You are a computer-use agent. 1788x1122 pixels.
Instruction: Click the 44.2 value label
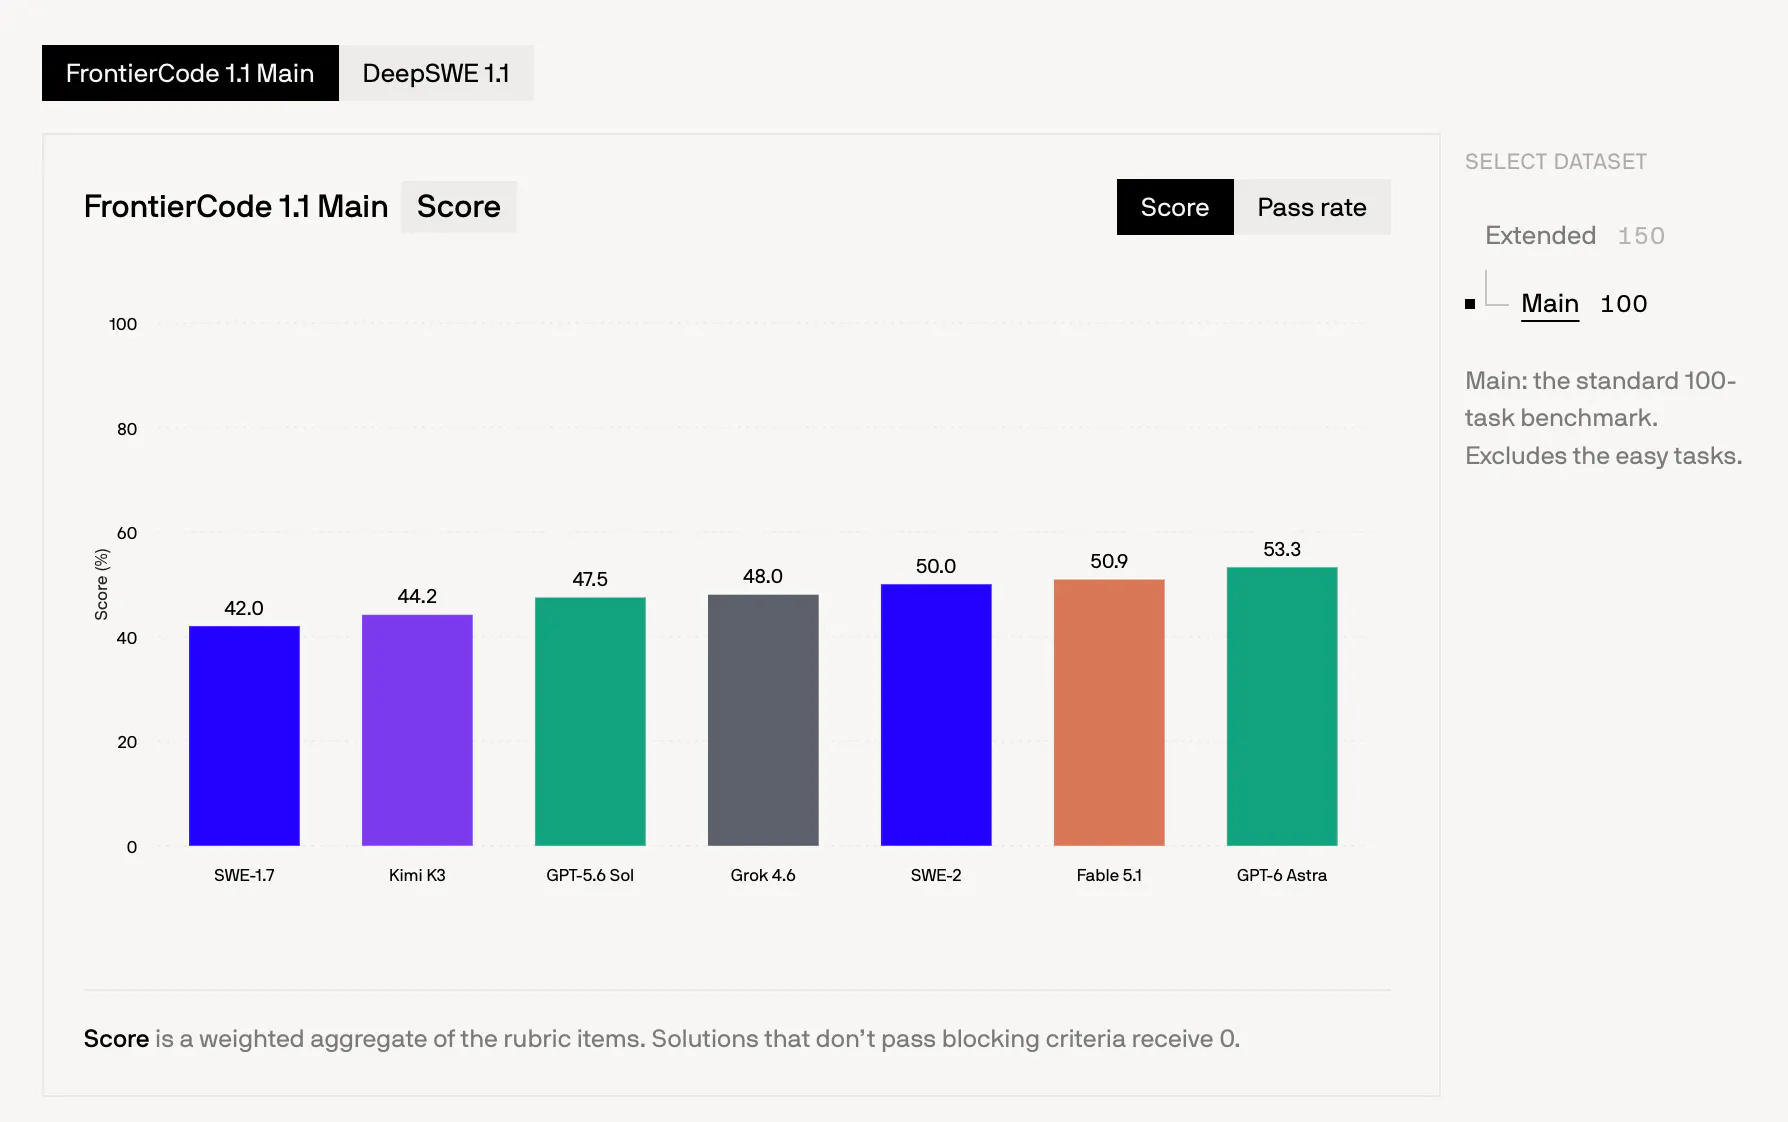coord(417,596)
